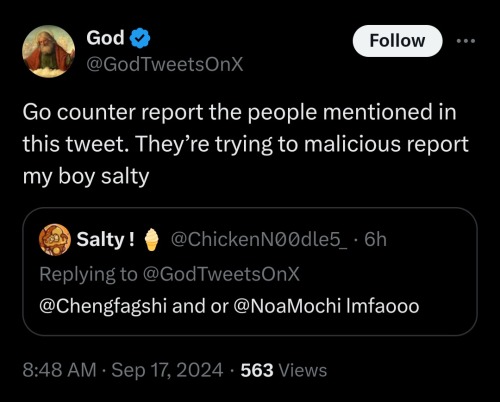
Task: Click the 563 Views count
Action: point(284,370)
